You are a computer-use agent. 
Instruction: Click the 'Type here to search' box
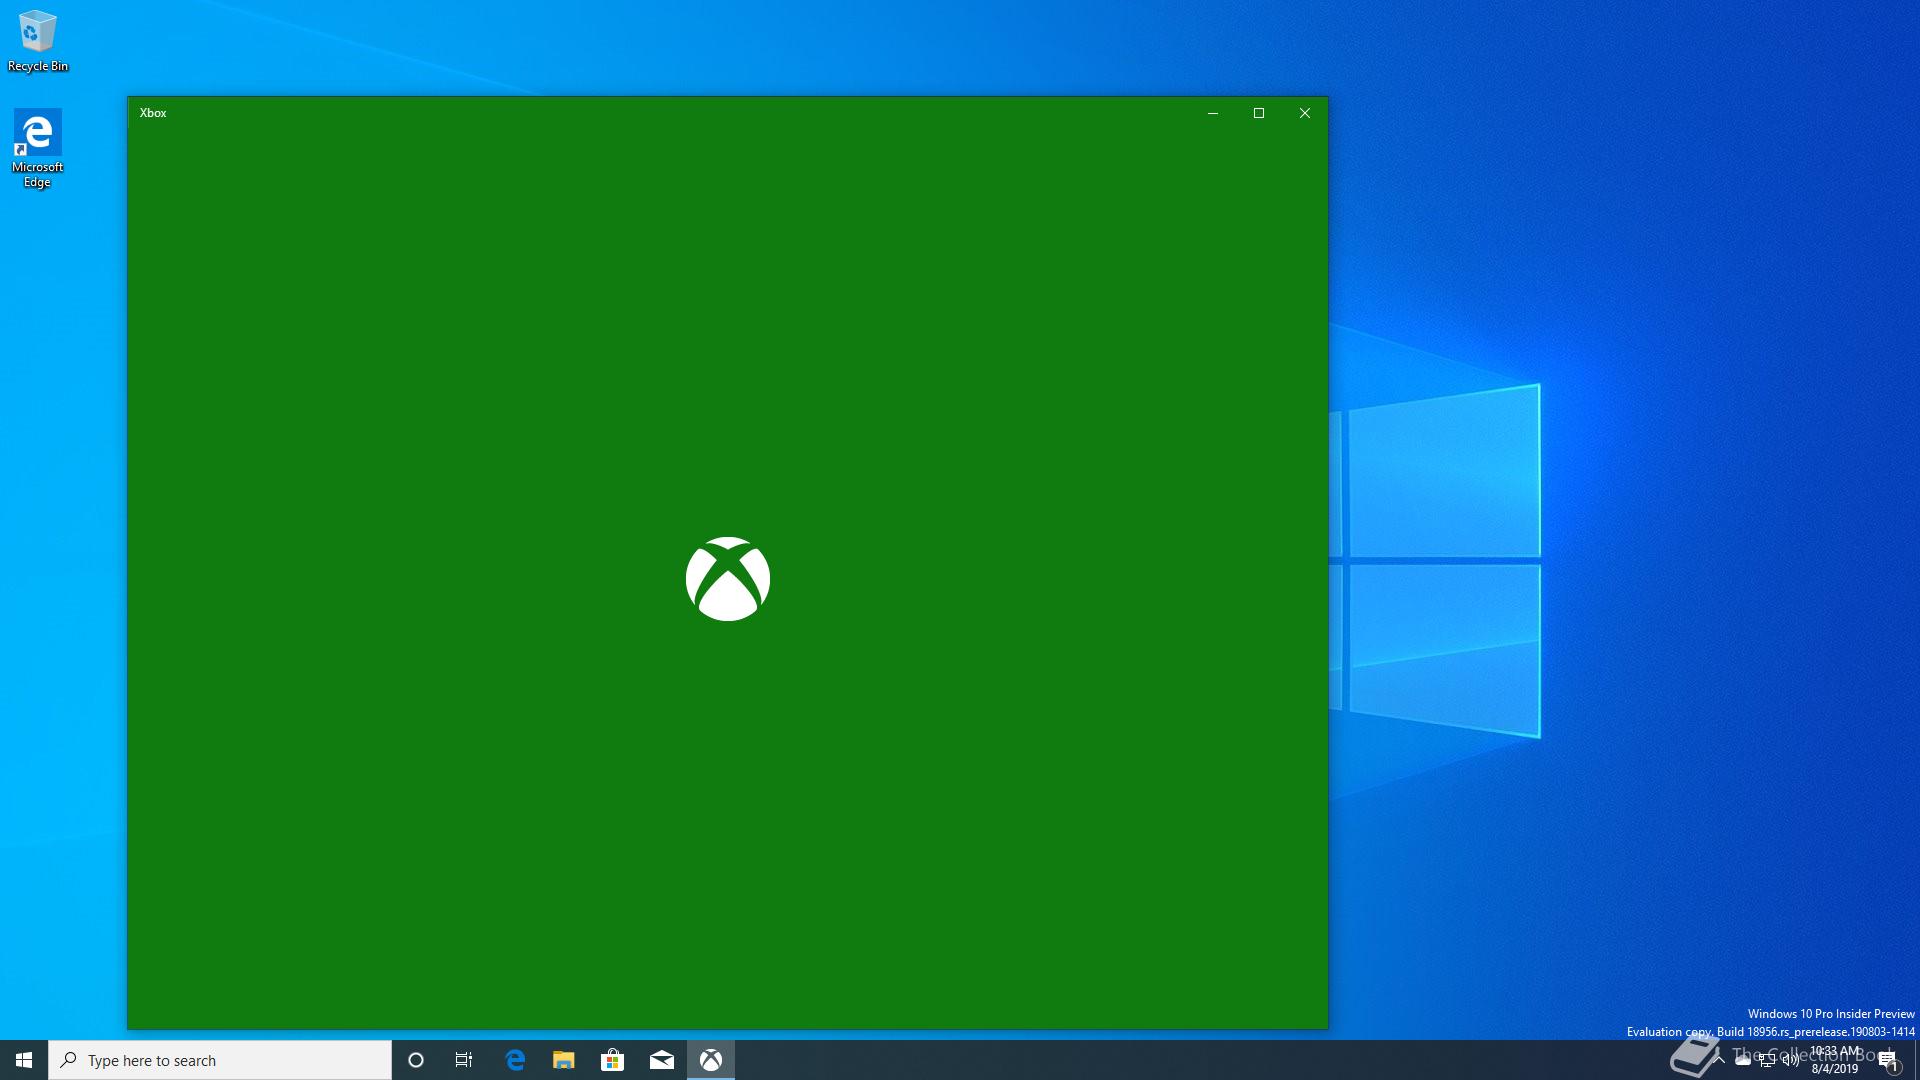pyautogui.click(x=220, y=1060)
